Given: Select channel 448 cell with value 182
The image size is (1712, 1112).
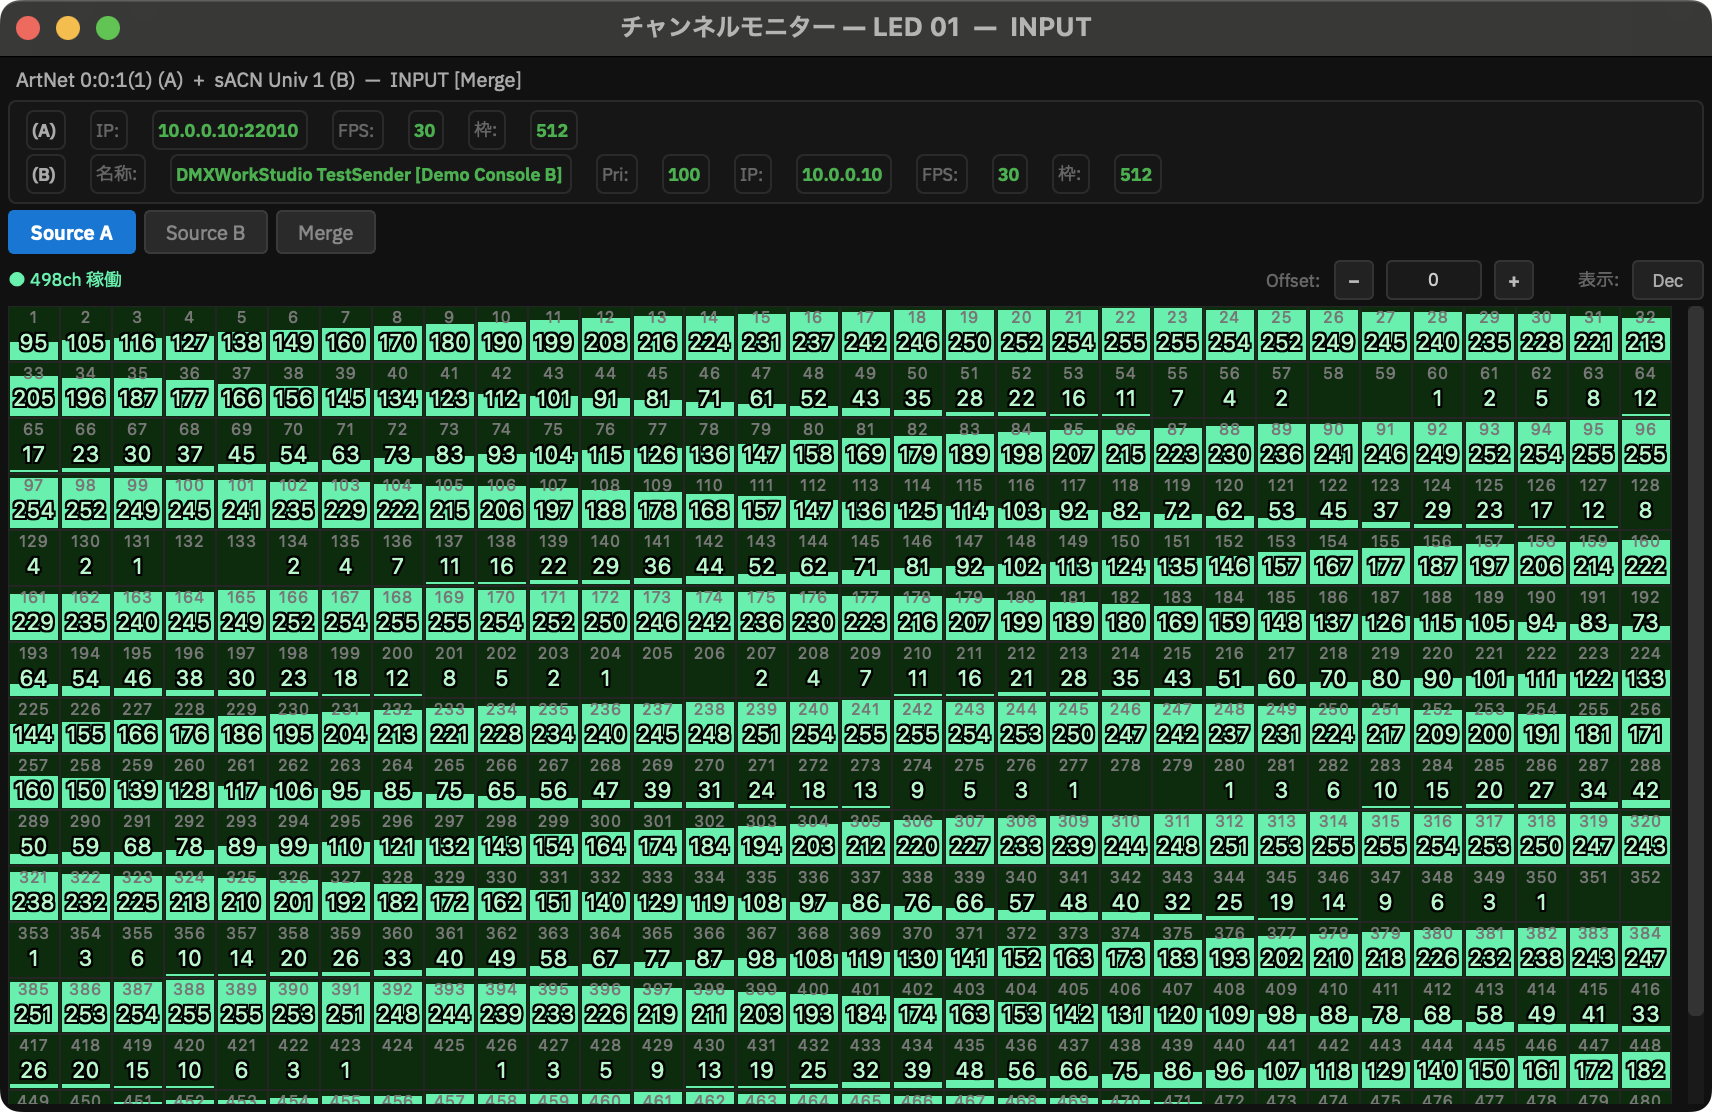Looking at the screenshot, I should coord(1646,1061).
